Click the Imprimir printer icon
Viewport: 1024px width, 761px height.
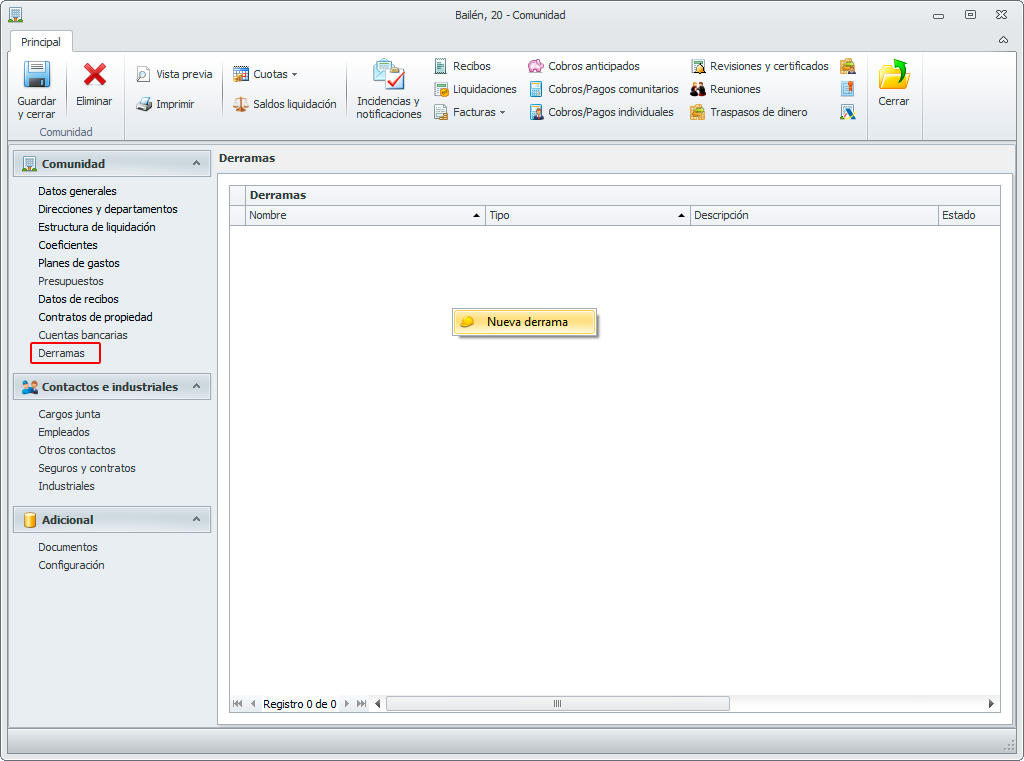pyautogui.click(x=144, y=104)
